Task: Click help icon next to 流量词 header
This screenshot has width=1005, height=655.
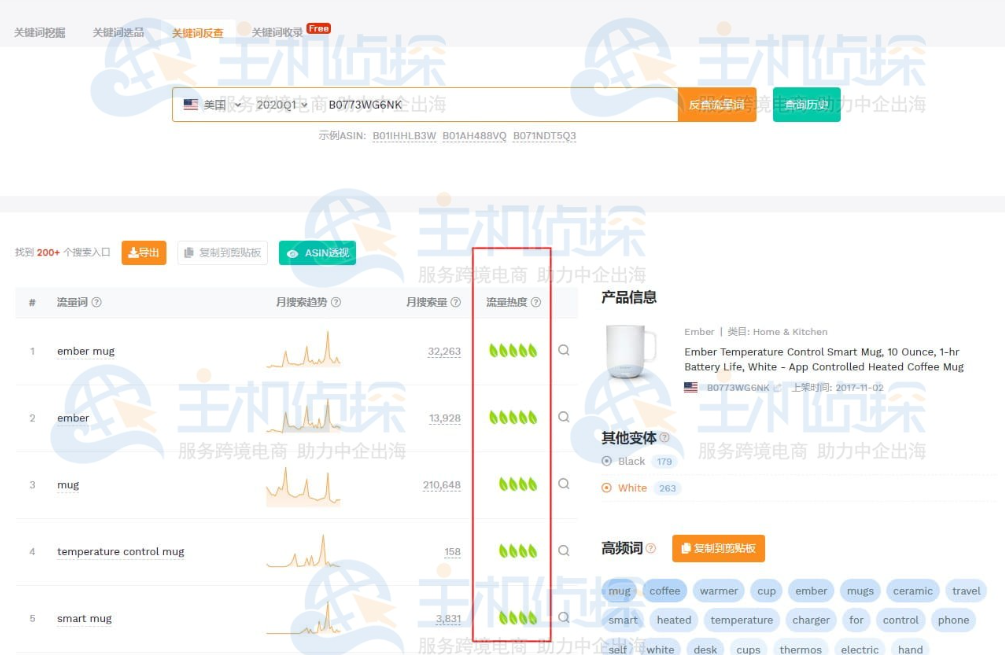Action: coord(97,302)
